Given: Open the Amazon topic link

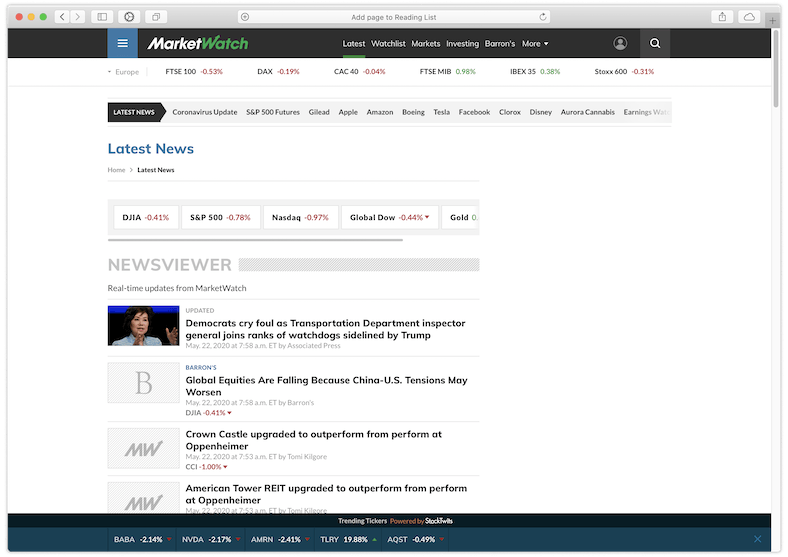Looking at the screenshot, I should coord(380,112).
